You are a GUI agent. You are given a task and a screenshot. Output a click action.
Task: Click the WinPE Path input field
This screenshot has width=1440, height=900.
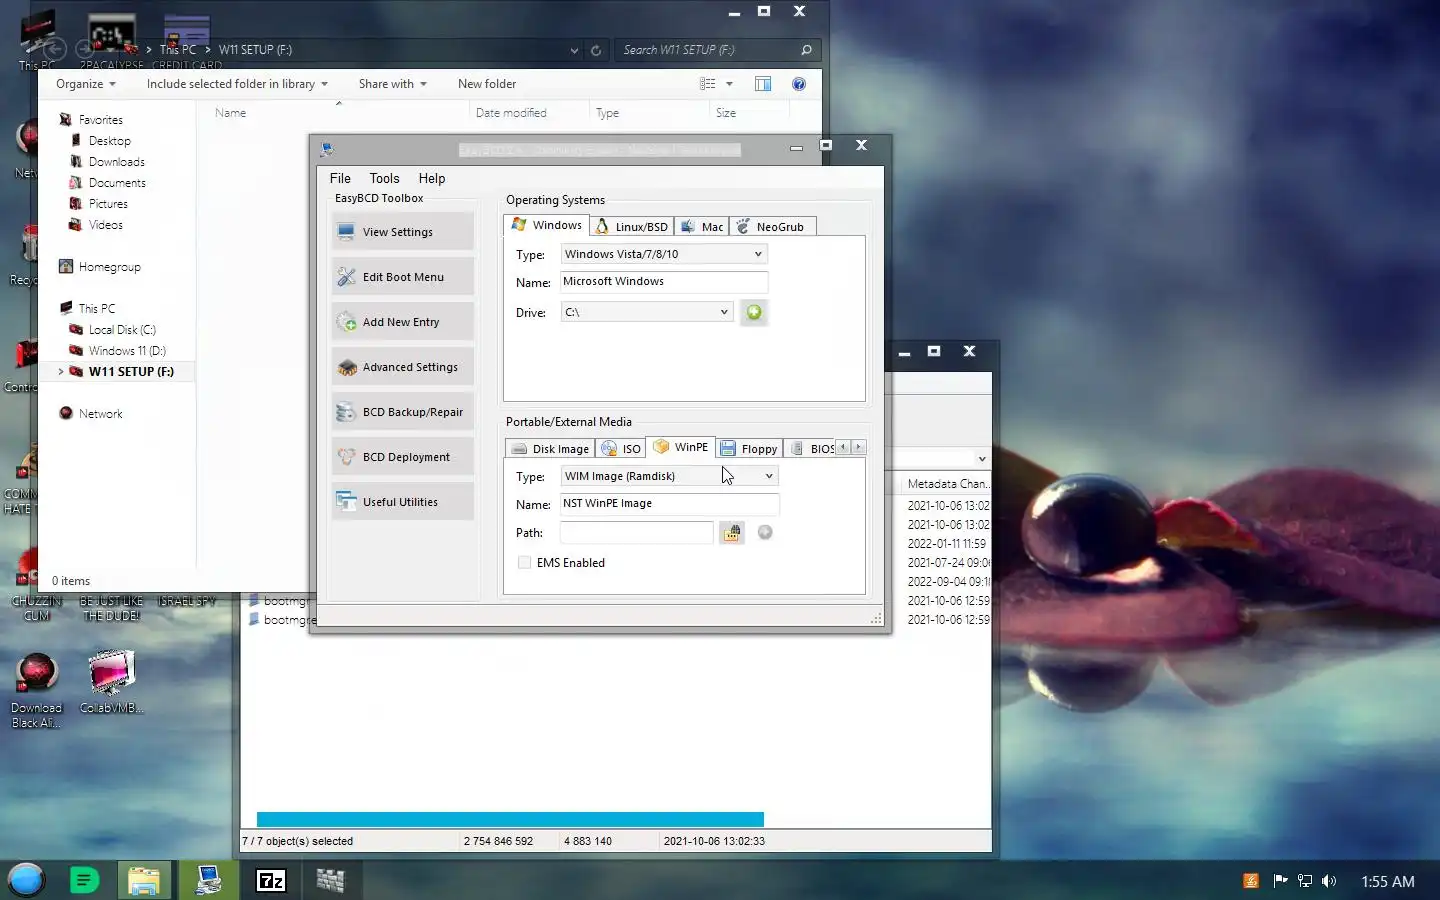[637, 533]
